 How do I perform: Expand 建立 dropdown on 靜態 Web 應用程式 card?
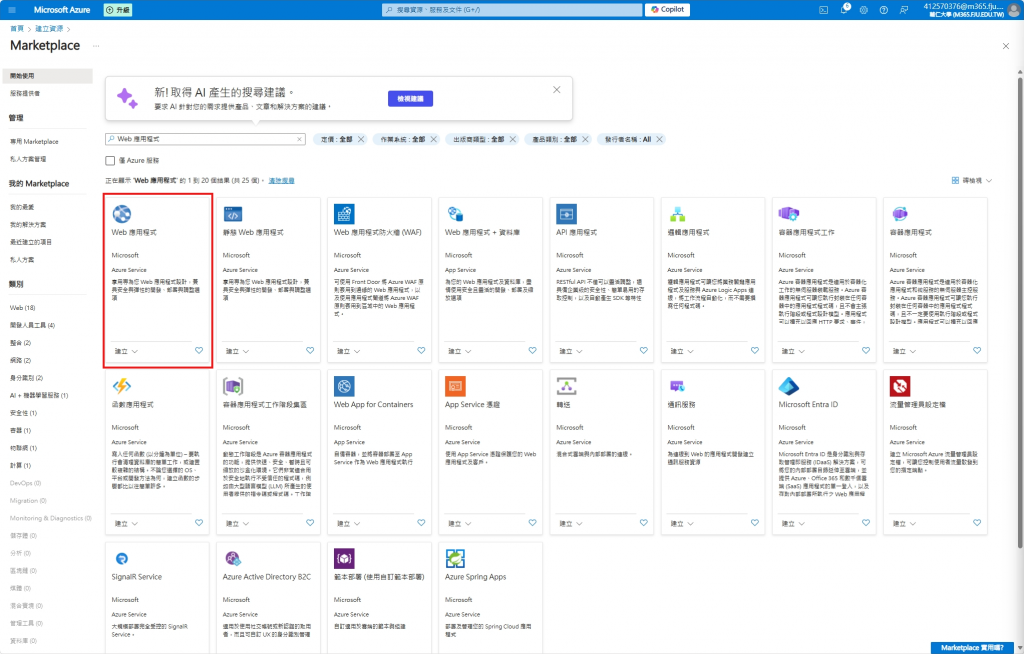pos(237,352)
